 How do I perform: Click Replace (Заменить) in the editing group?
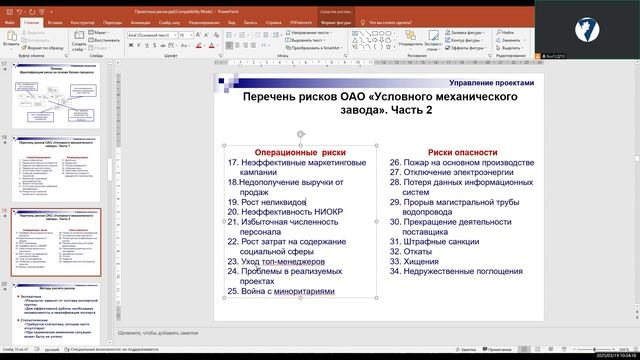(x=508, y=40)
